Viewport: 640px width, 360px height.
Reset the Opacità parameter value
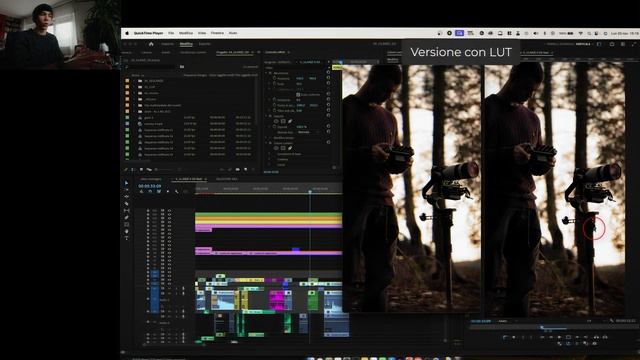(328, 127)
